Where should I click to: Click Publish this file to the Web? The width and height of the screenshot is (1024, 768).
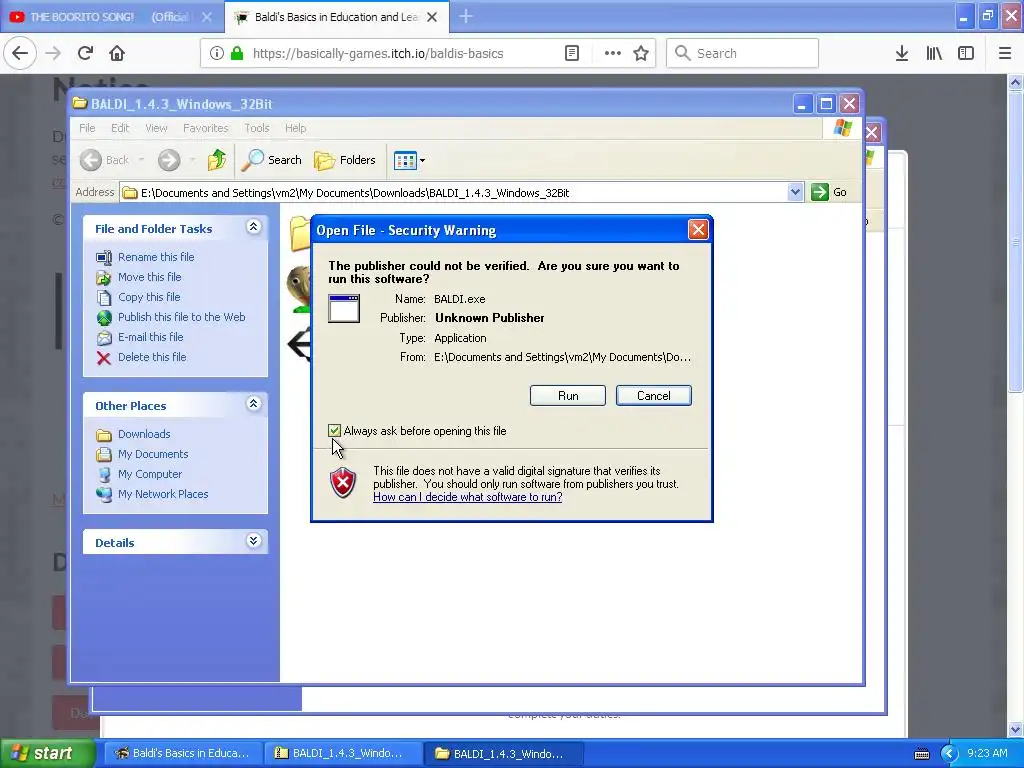click(x=182, y=317)
